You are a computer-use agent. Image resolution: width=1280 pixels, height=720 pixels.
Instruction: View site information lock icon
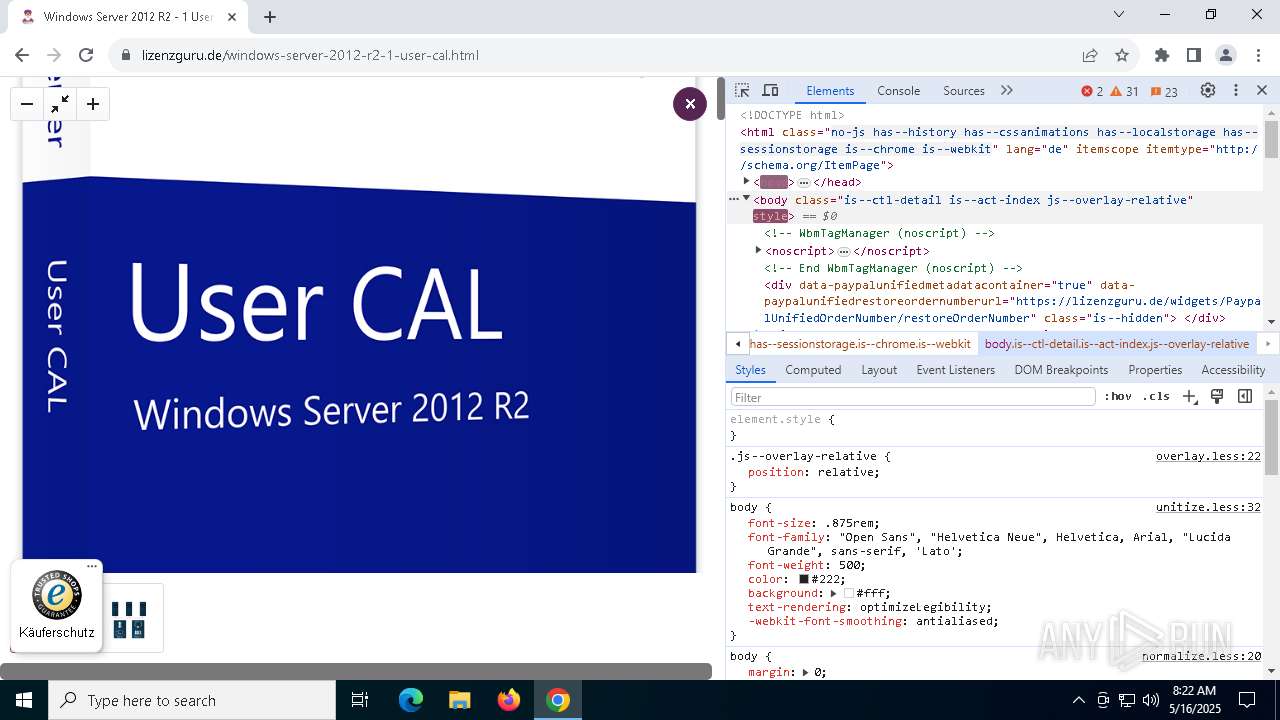126,55
